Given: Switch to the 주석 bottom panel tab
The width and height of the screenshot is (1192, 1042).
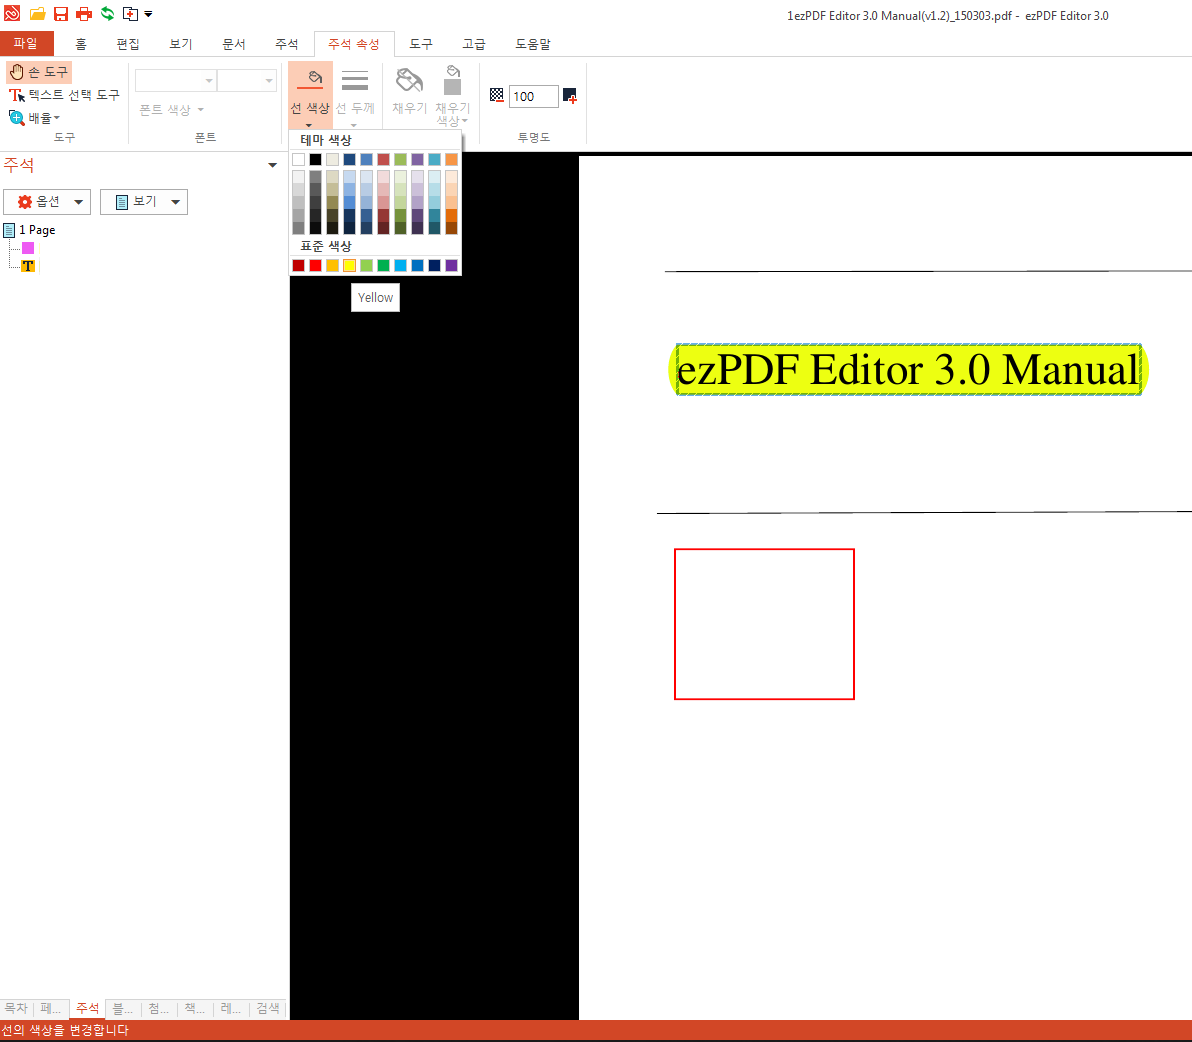Looking at the screenshot, I should [x=87, y=1008].
